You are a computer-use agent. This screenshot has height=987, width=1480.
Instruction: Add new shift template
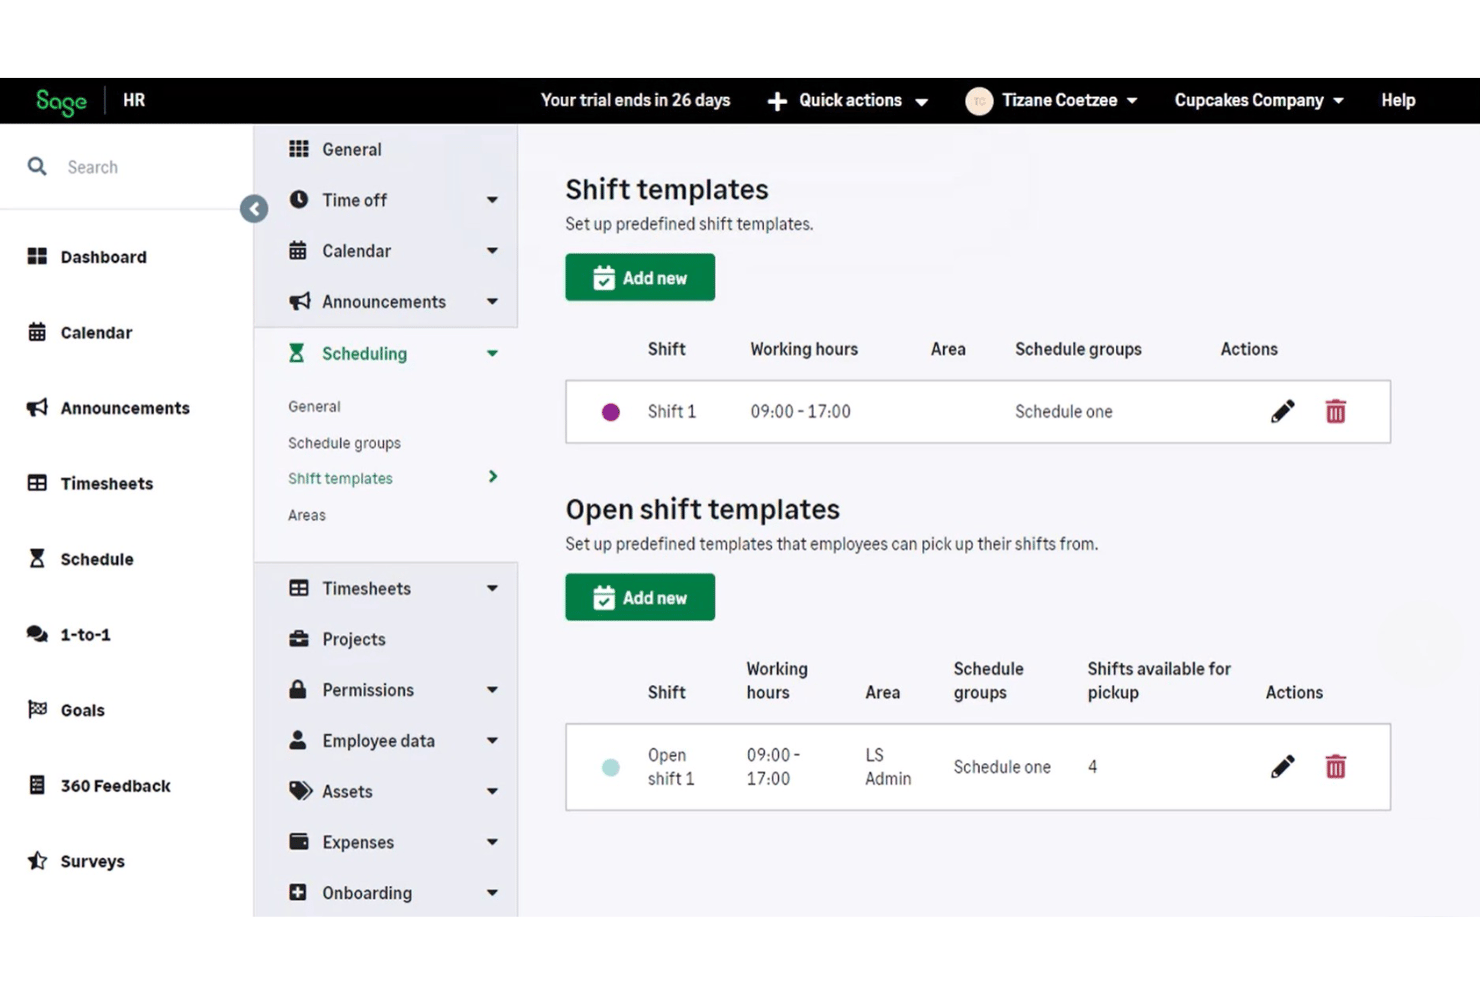point(640,277)
